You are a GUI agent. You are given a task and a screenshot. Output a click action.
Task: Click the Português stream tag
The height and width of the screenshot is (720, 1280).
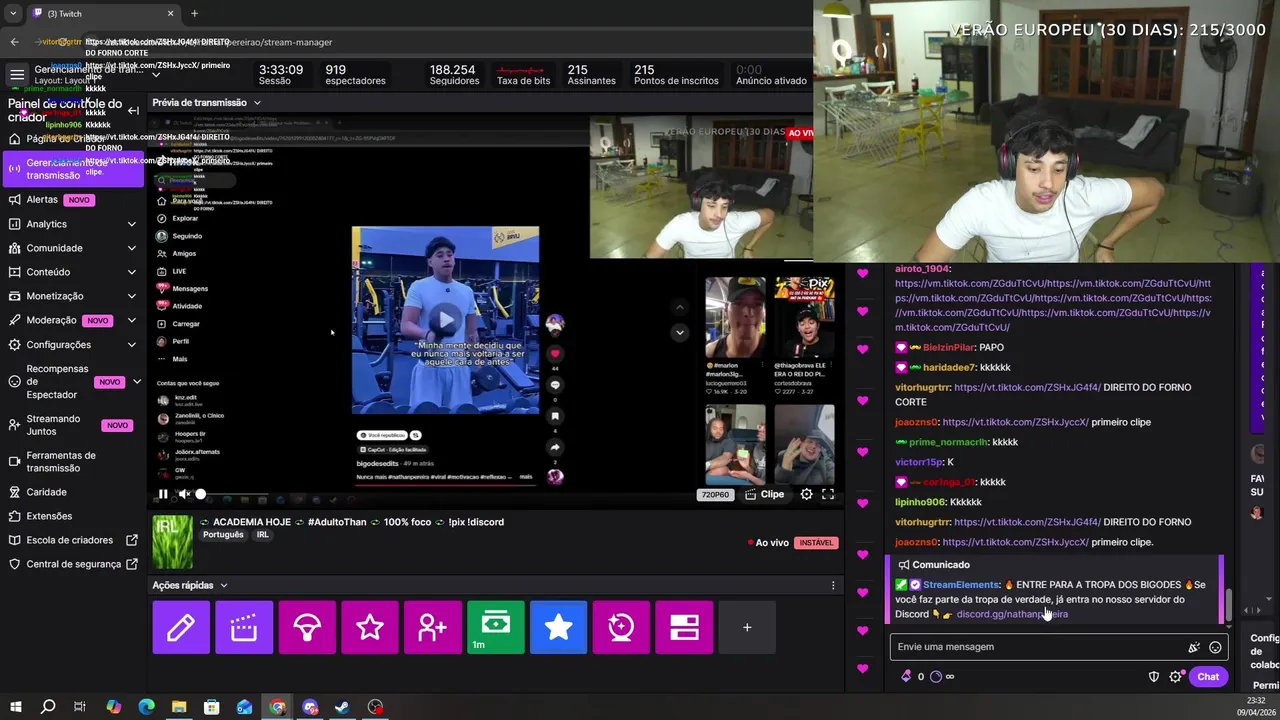223,535
